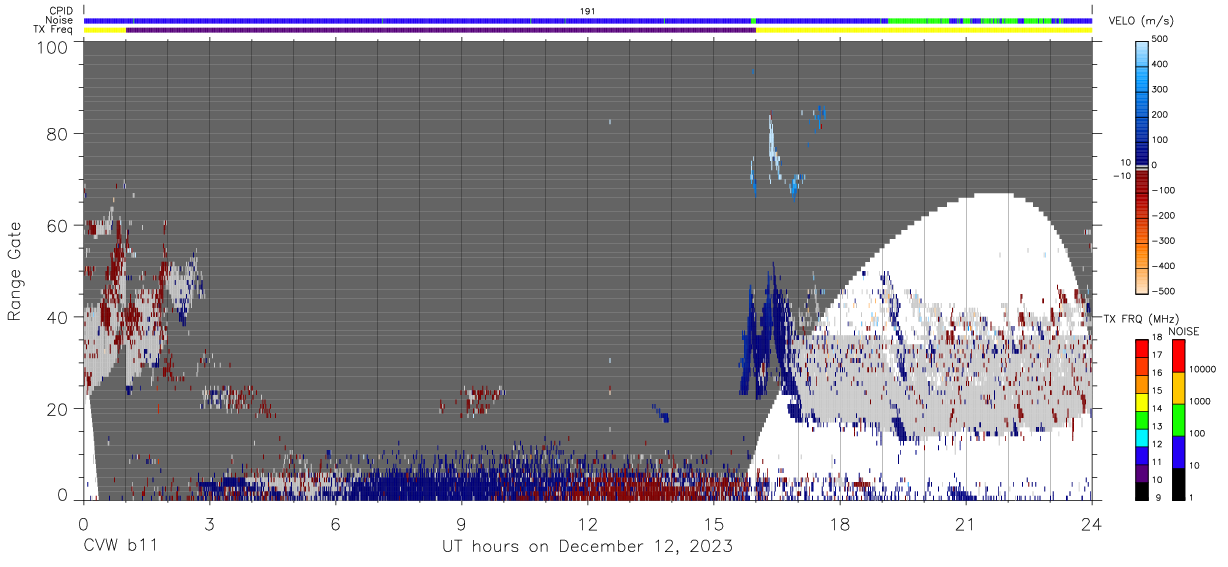This screenshot has width=1228, height=567.
Task: Click the x-axis tick label '21'
Action: pos(965,524)
